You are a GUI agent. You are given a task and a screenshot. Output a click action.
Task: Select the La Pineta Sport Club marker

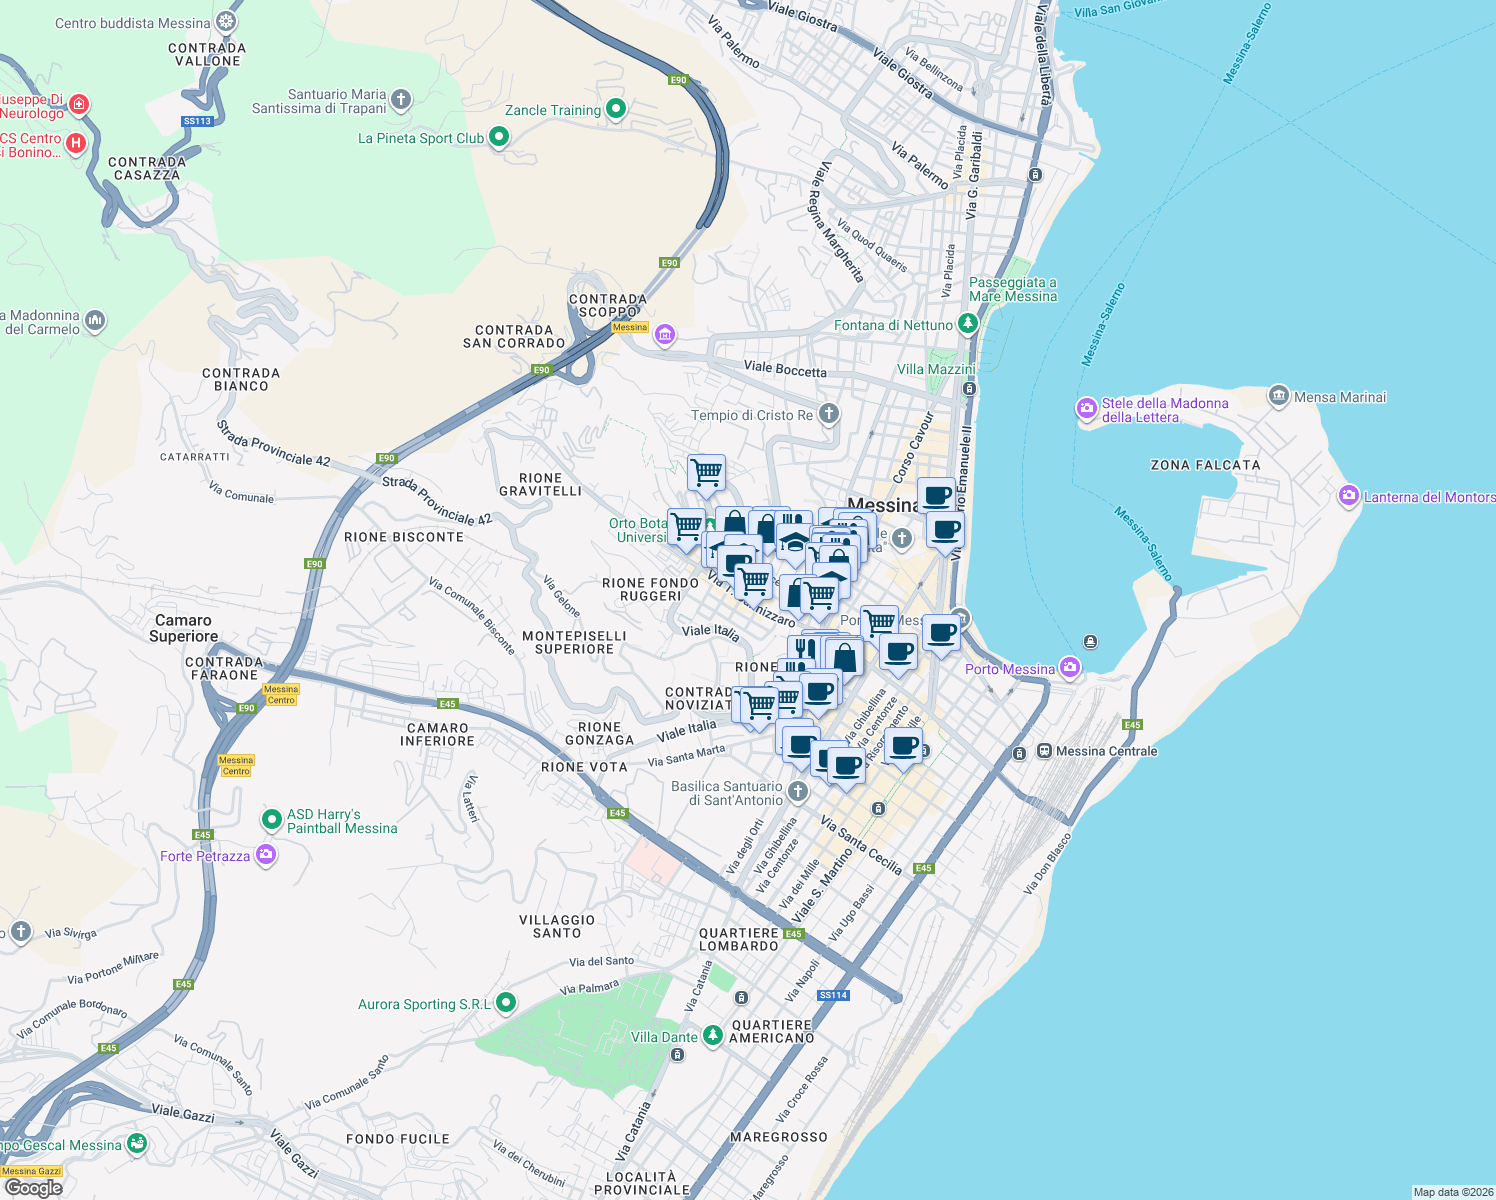point(498,137)
